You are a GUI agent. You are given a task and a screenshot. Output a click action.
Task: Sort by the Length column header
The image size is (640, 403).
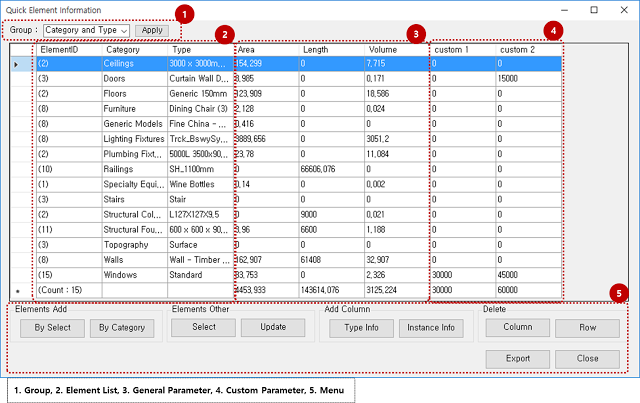(x=331, y=50)
